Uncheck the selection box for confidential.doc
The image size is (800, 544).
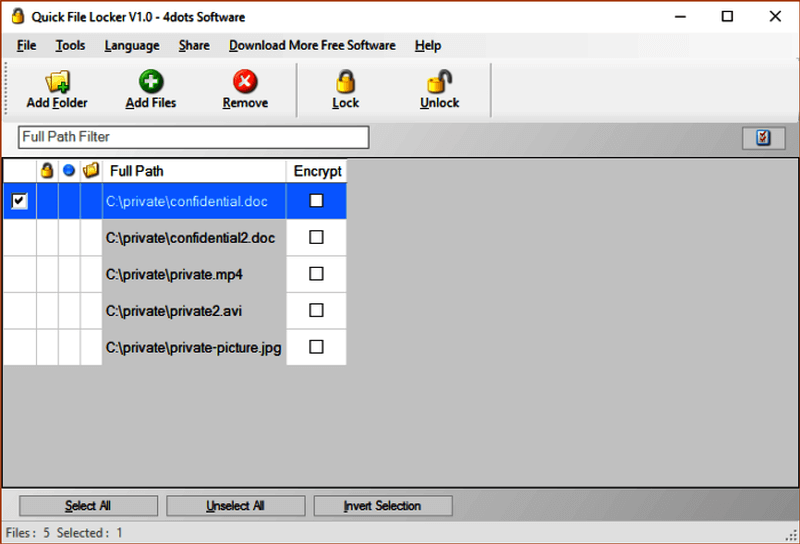19,201
